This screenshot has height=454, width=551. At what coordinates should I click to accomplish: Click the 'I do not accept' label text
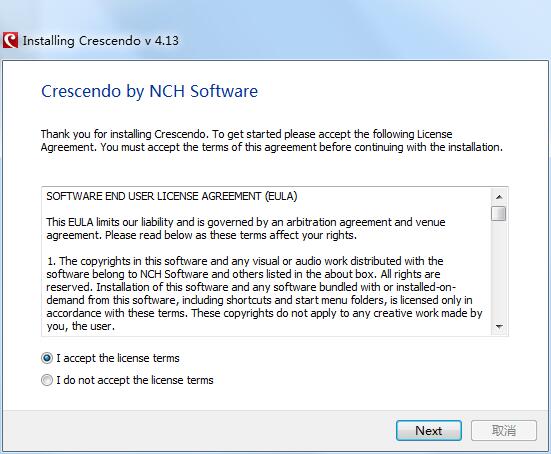pyautogui.click(x=135, y=380)
